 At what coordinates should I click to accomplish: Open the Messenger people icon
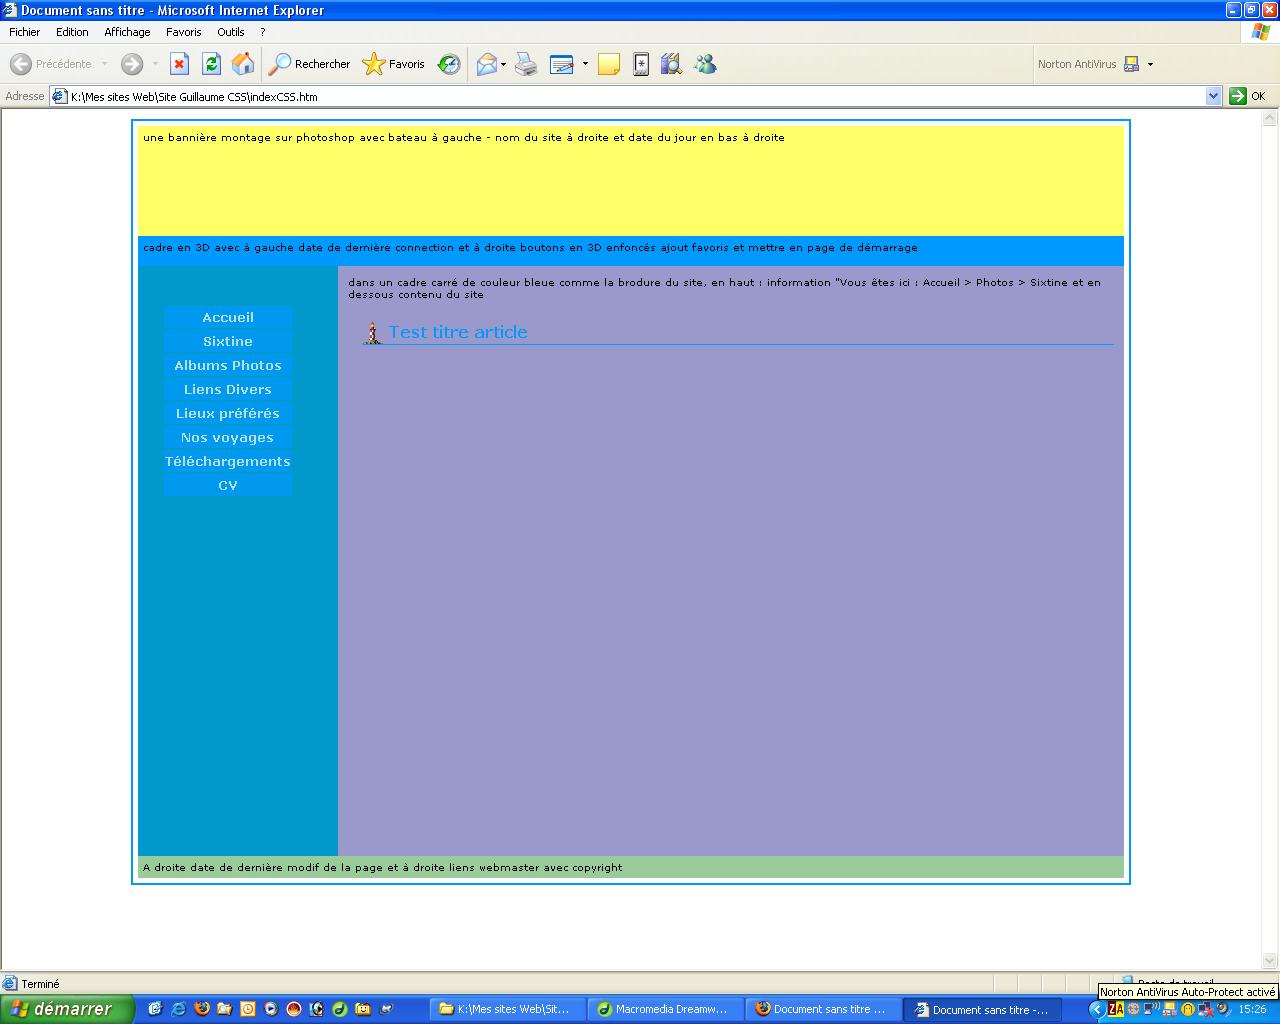[x=705, y=64]
